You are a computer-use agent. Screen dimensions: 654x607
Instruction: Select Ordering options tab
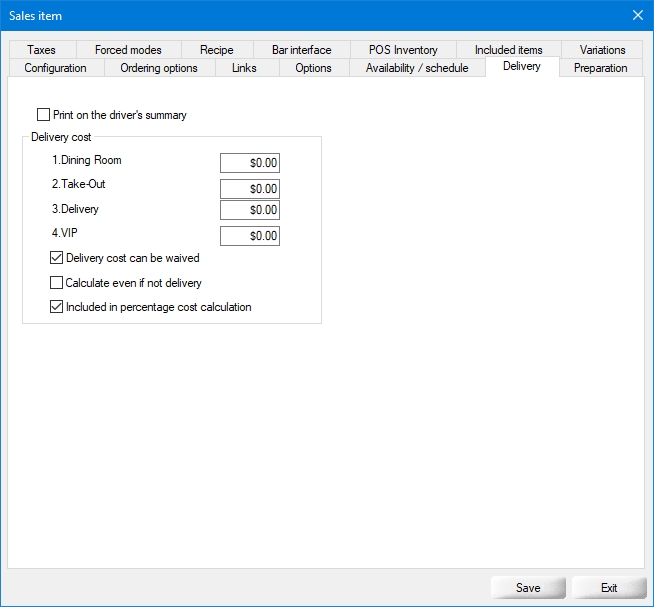(x=159, y=68)
